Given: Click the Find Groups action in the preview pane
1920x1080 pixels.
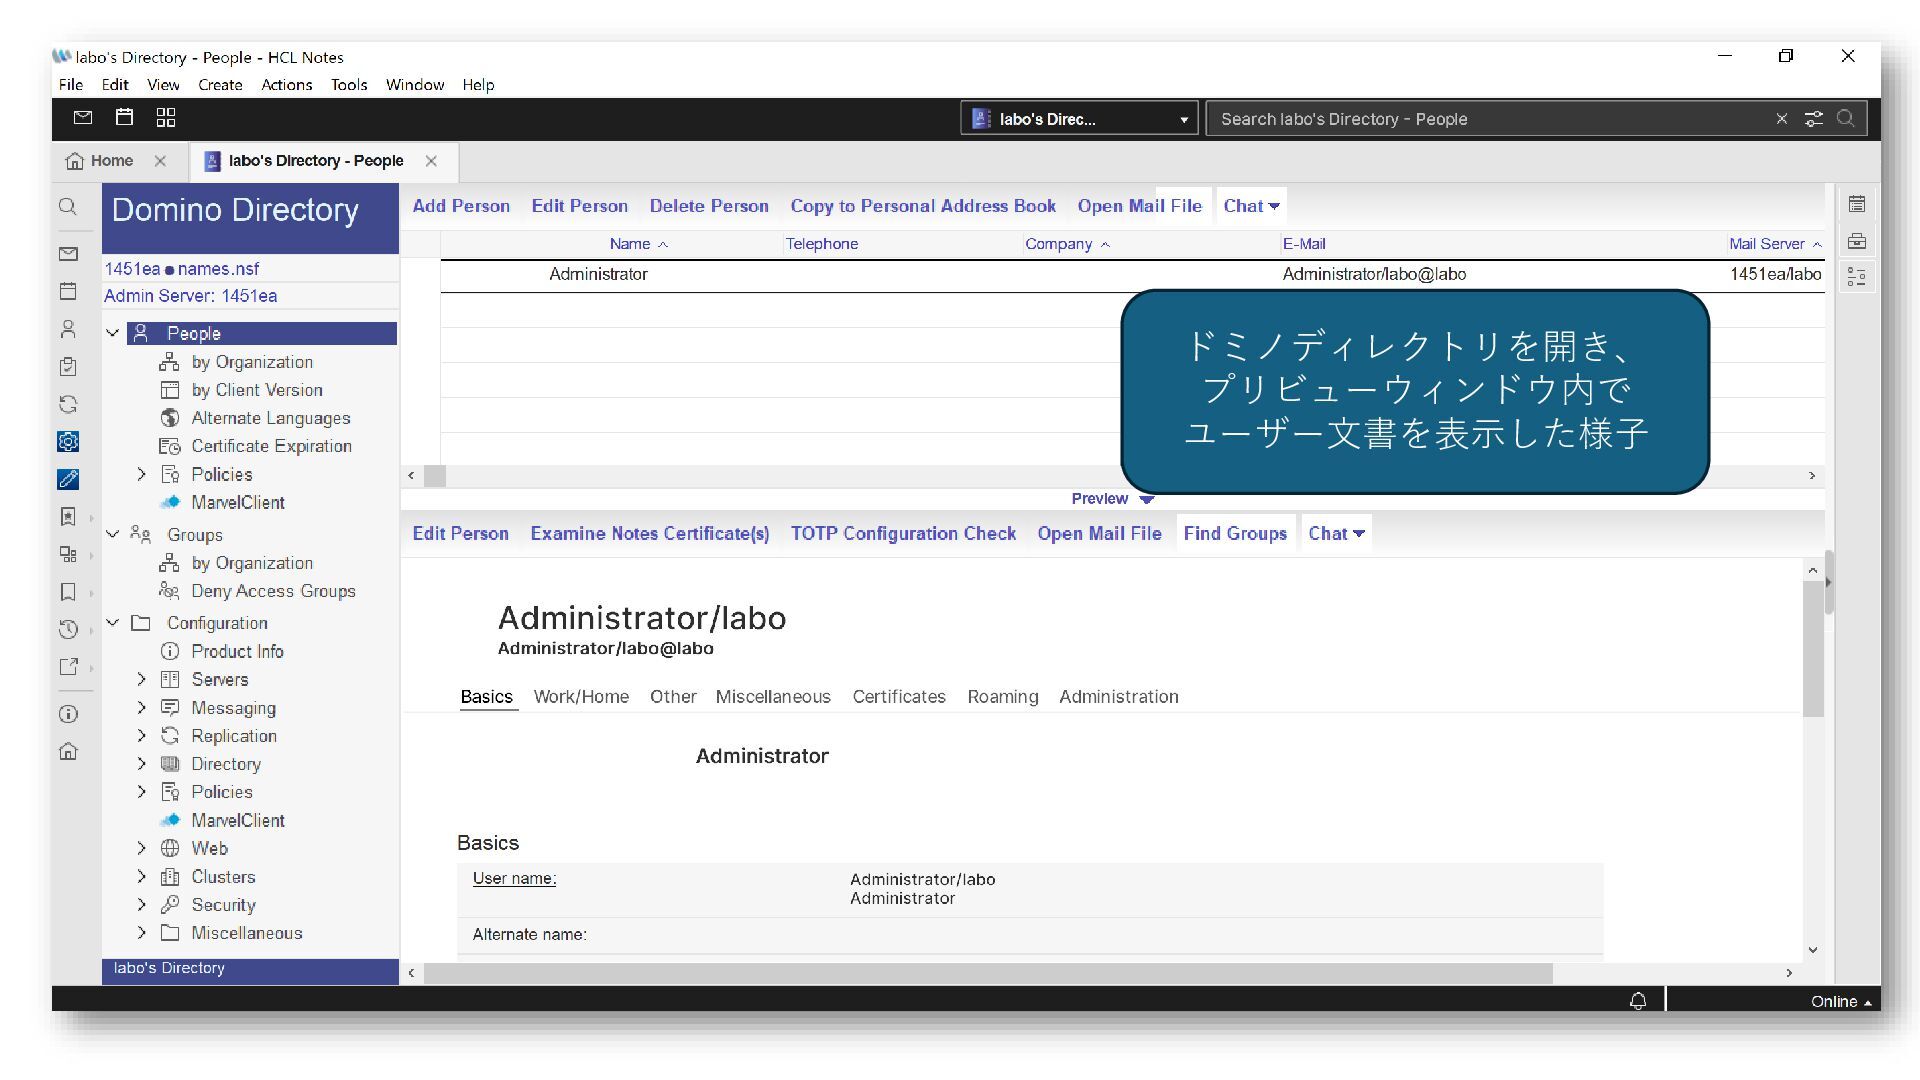Looking at the screenshot, I should pyautogui.click(x=1234, y=534).
